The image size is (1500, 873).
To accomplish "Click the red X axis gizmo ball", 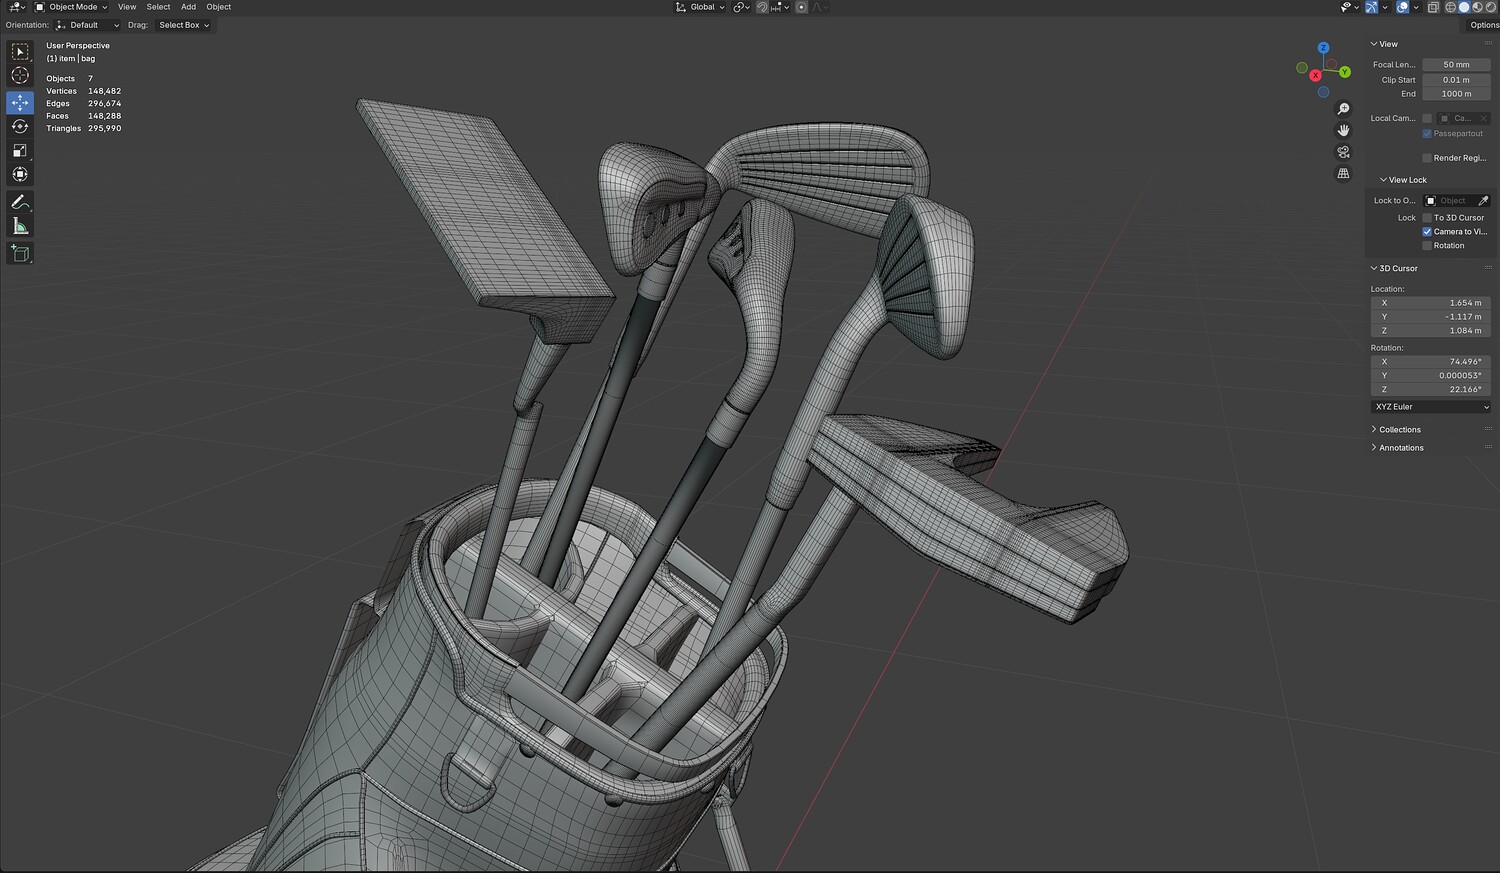I will point(1316,76).
